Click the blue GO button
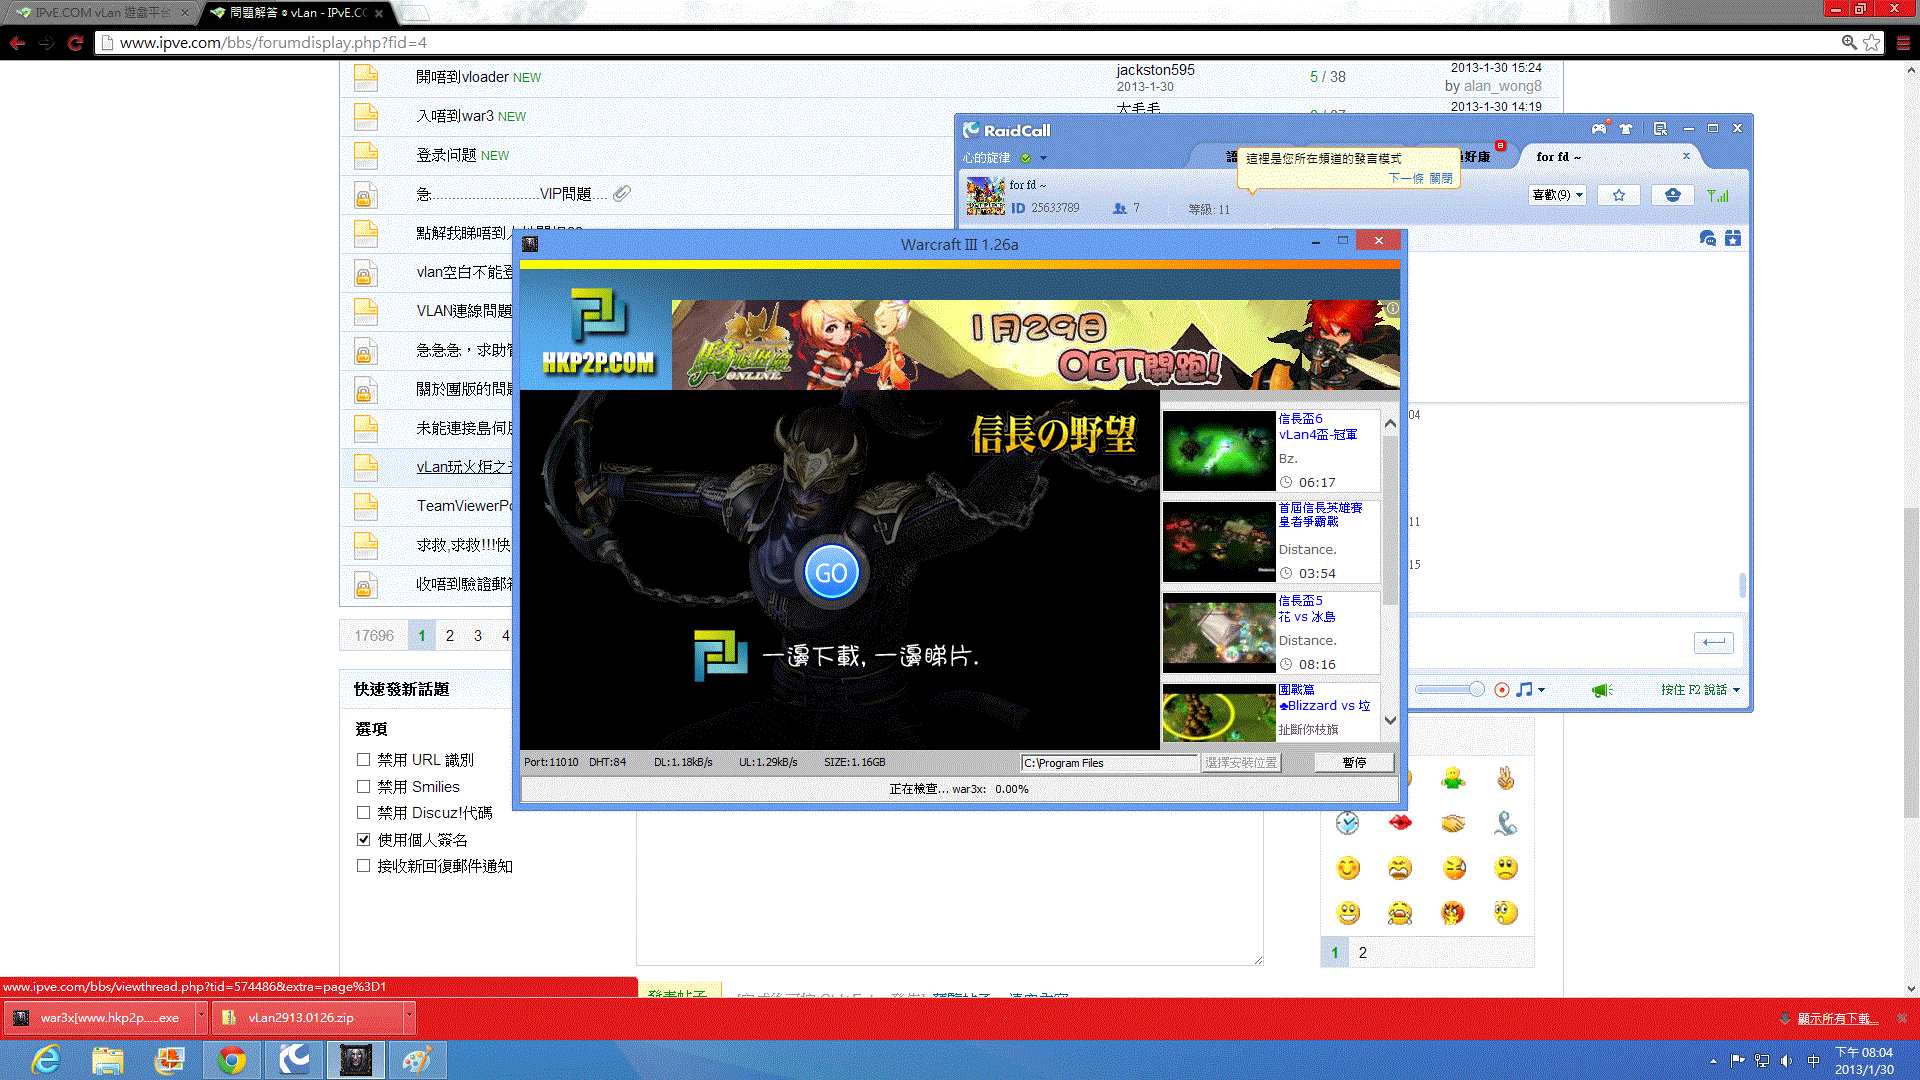This screenshot has height=1080, width=1920. (x=831, y=573)
